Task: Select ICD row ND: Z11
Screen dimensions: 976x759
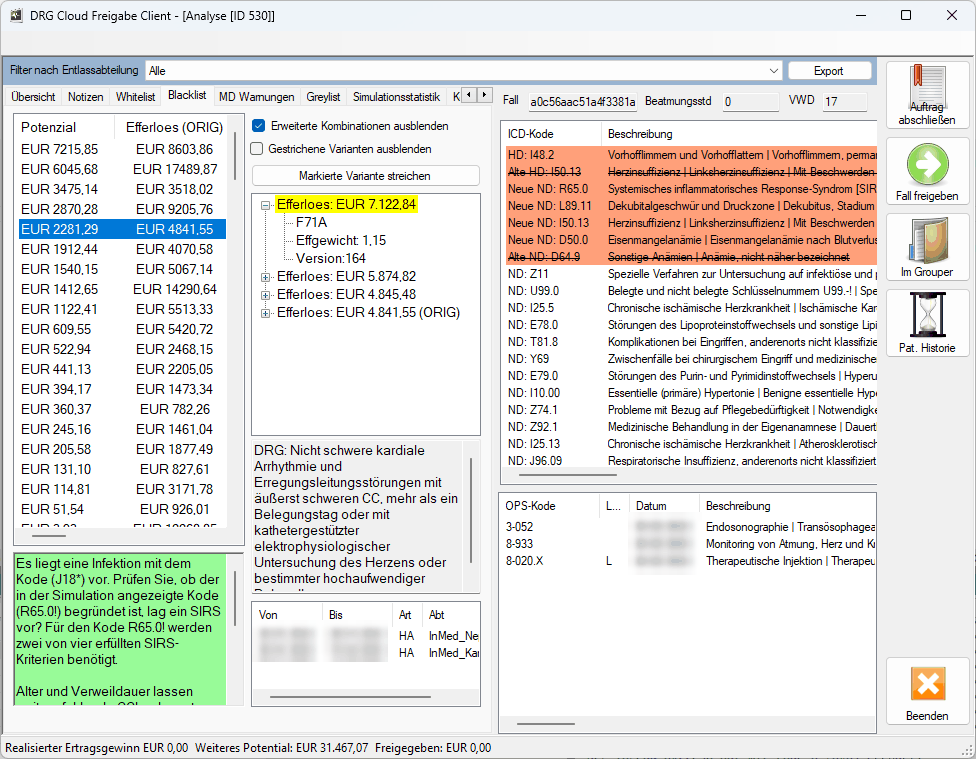Action: (x=691, y=274)
